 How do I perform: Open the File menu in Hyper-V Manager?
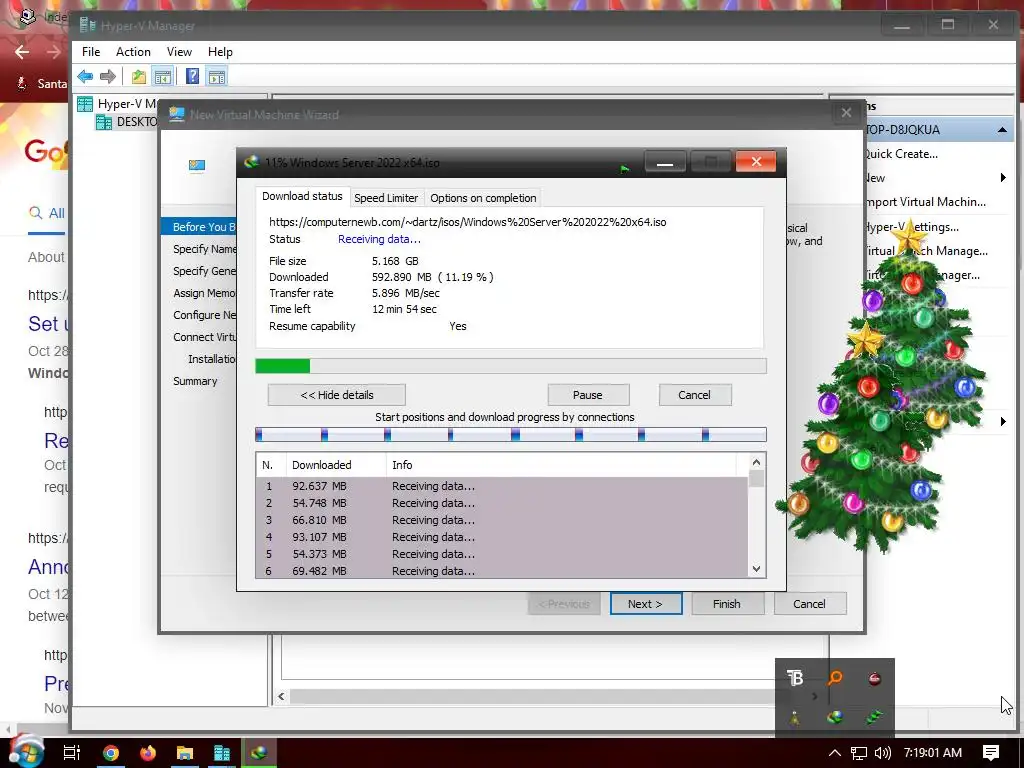[91, 52]
